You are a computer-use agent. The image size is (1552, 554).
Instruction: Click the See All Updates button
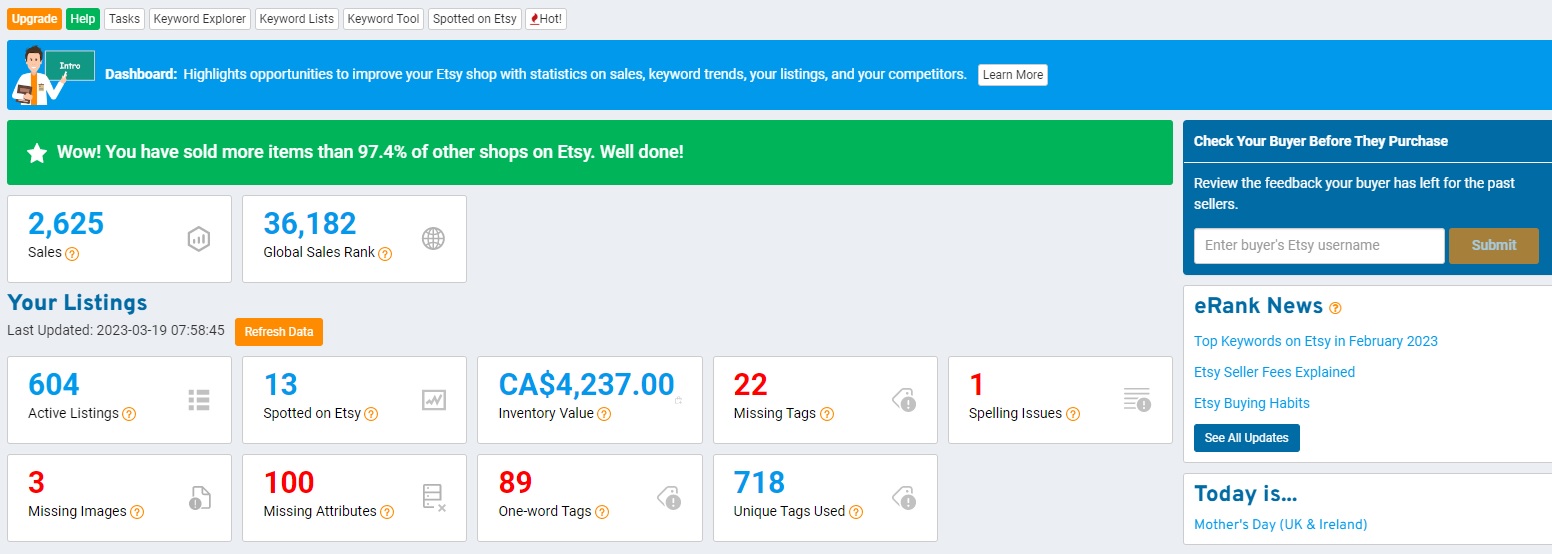pyautogui.click(x=1247, y=438)
